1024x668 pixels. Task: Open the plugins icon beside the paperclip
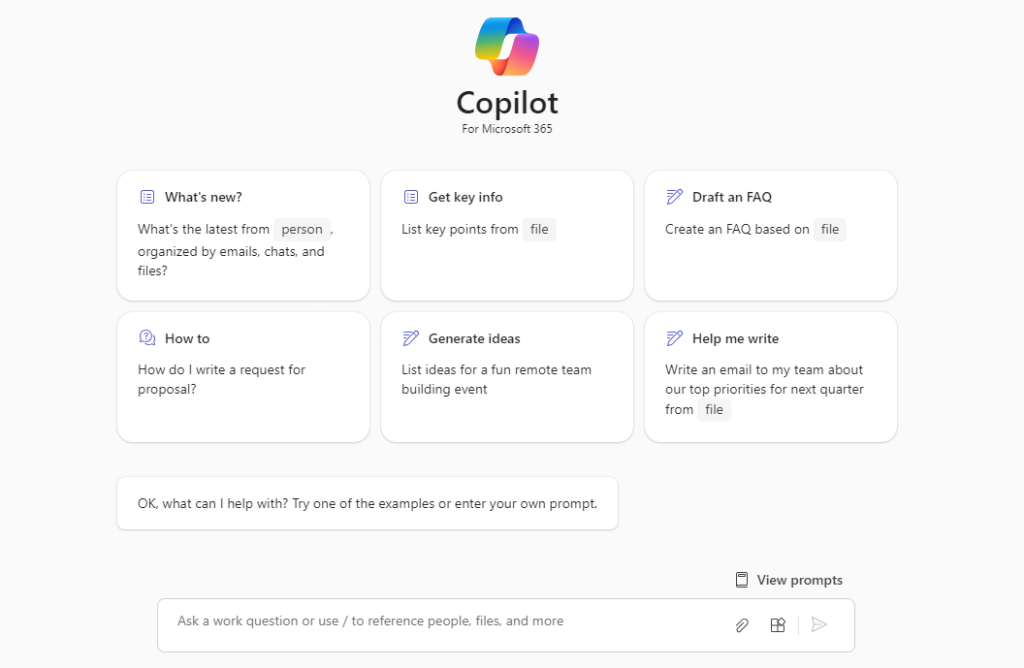[x=777, y=624]
